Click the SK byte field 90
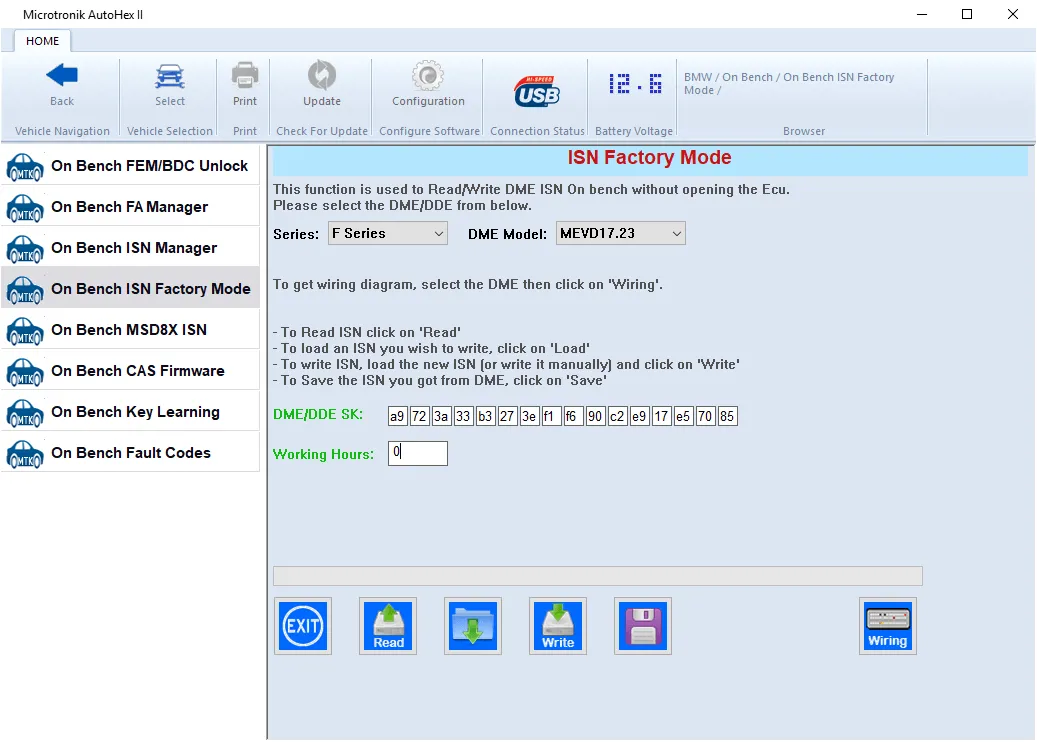The height and width of the screenshot is (742, 1037). click(x=595, y=416)
